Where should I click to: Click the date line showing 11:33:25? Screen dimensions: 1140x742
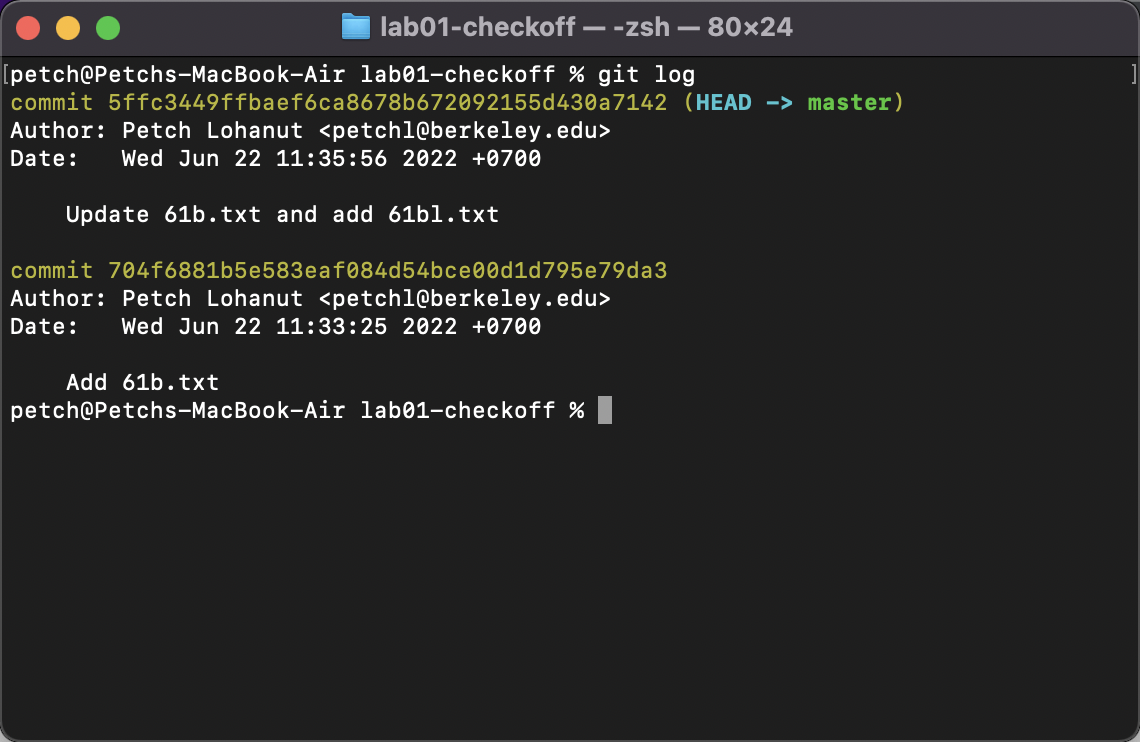[x=331, y=326]
